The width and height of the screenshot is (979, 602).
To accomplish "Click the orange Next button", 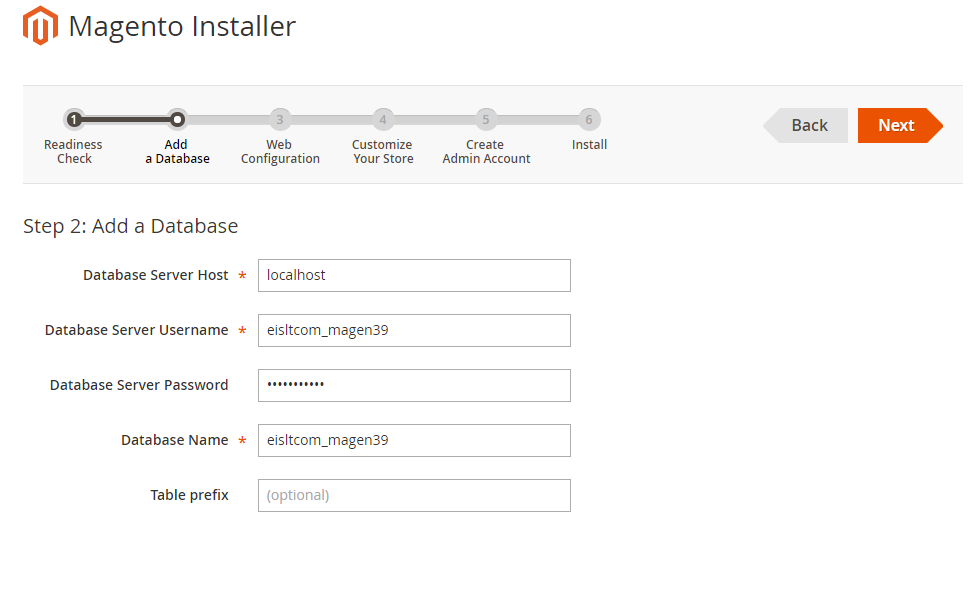I will 900,126.
